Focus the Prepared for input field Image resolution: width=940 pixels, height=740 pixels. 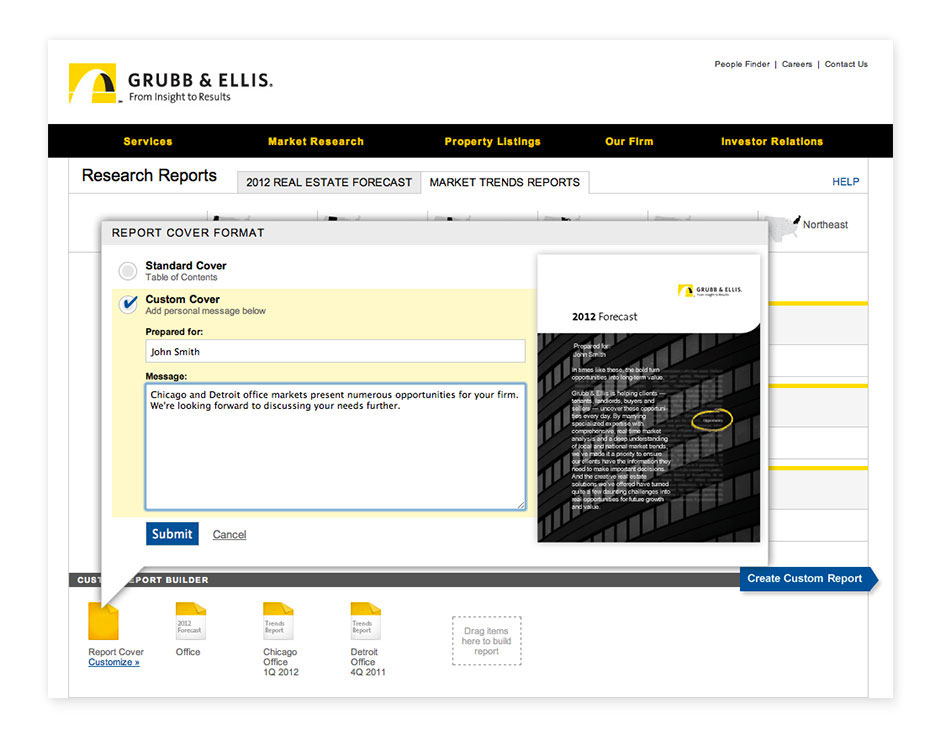335,351
